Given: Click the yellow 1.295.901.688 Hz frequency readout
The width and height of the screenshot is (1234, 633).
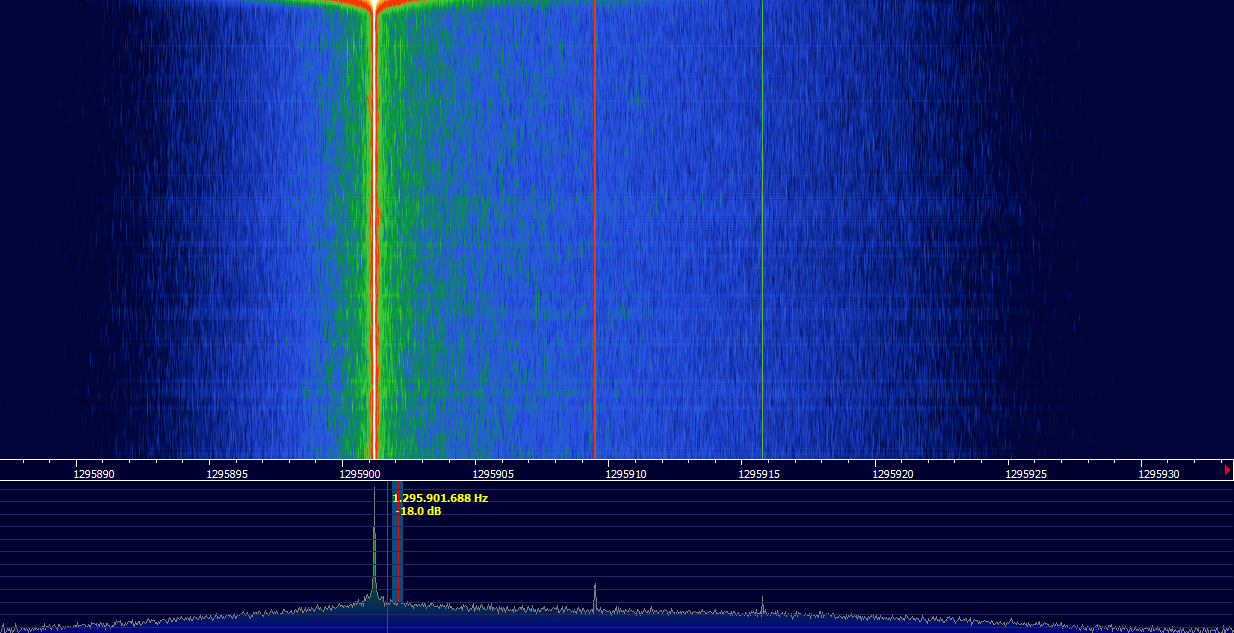Looking at the screenshot, I should tap(440, 497).
